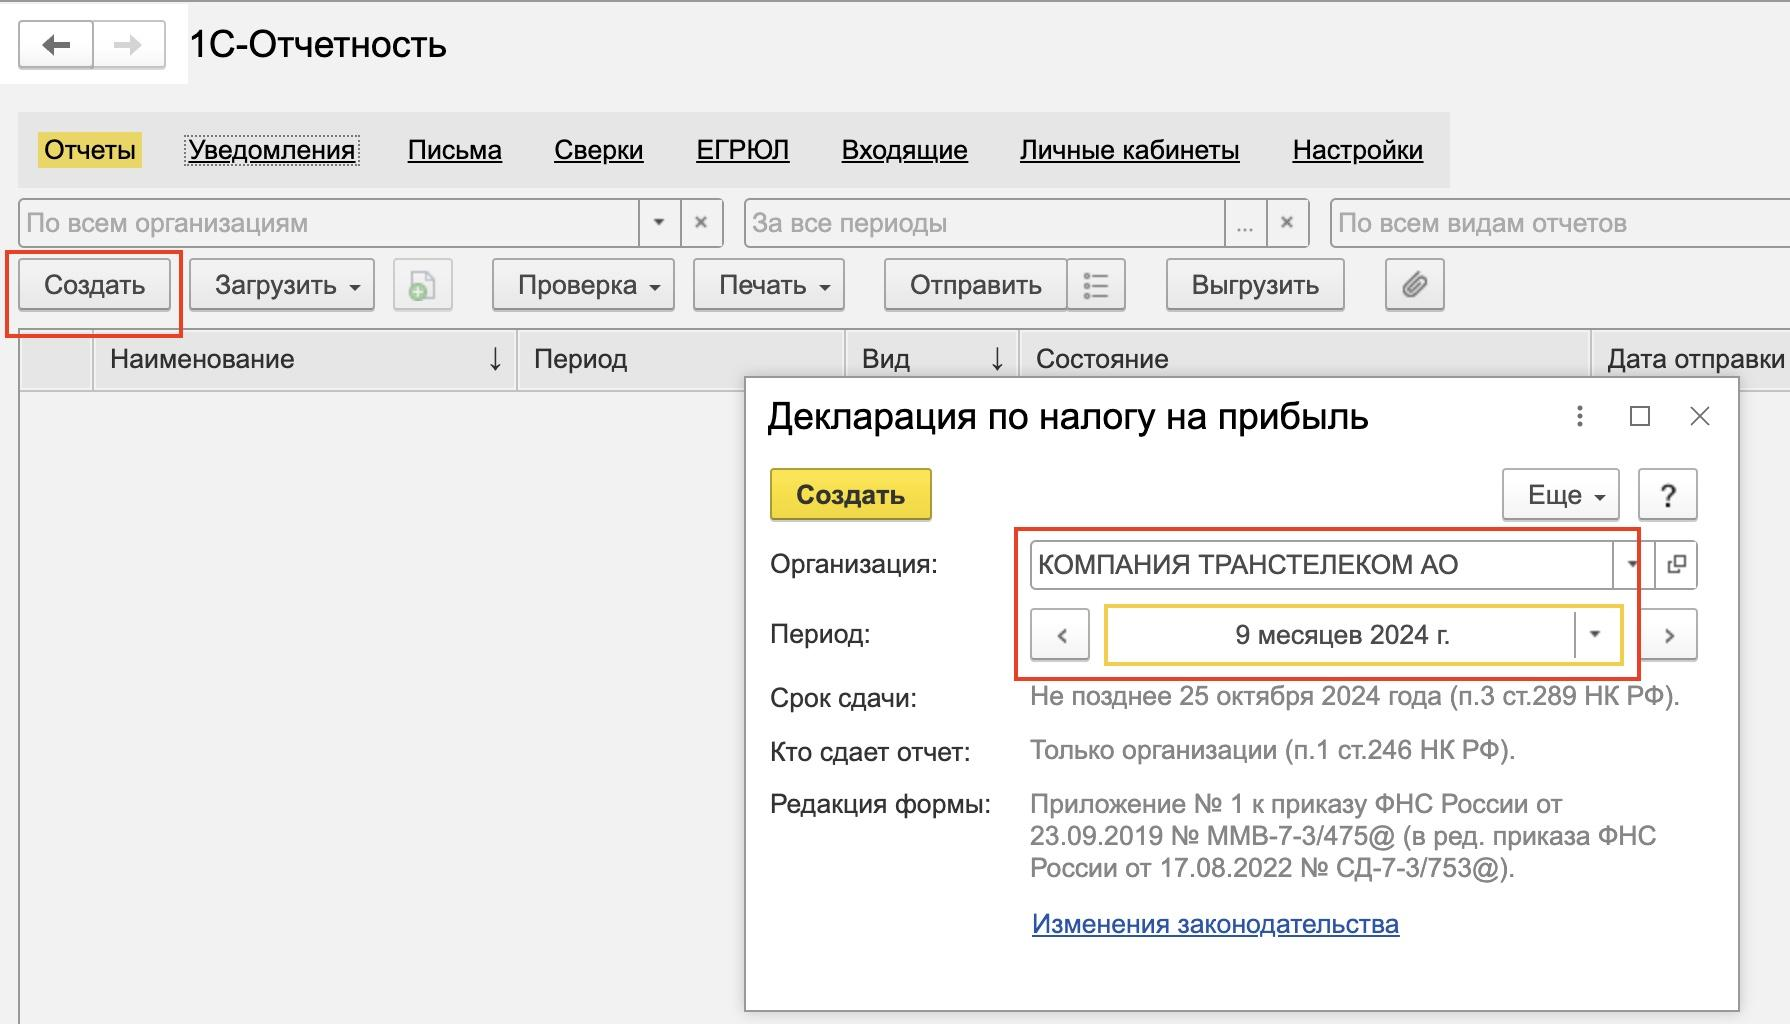Sort by the Период column header

pos(681,359)
